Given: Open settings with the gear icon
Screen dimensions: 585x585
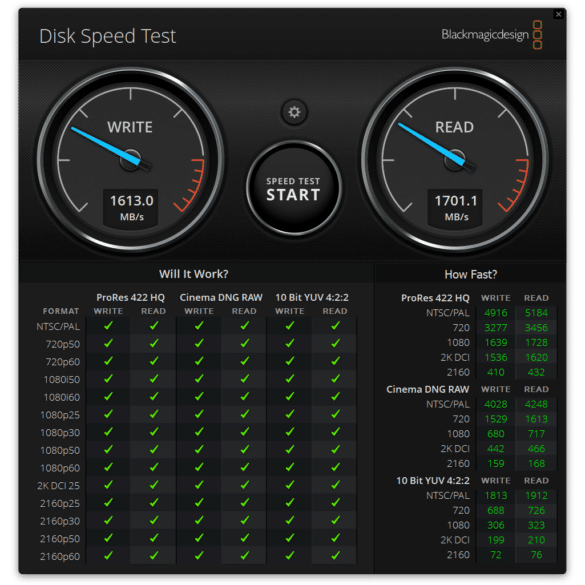Looking at the screenshot, I should pos(294,112).
